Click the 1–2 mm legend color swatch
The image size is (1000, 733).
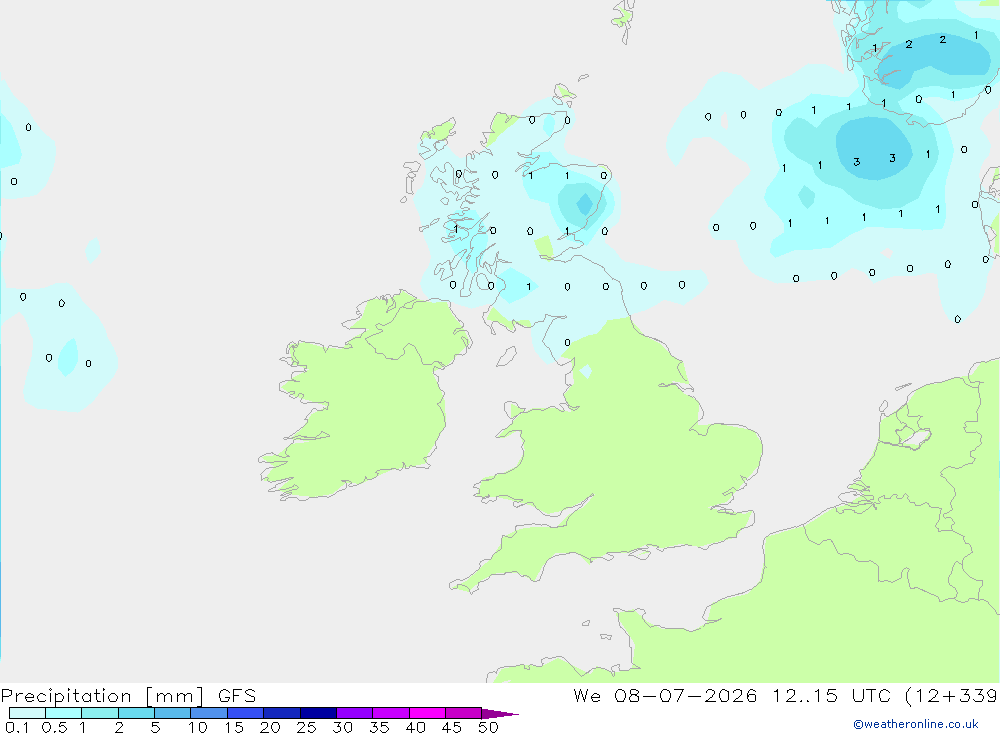click(100, 713)
